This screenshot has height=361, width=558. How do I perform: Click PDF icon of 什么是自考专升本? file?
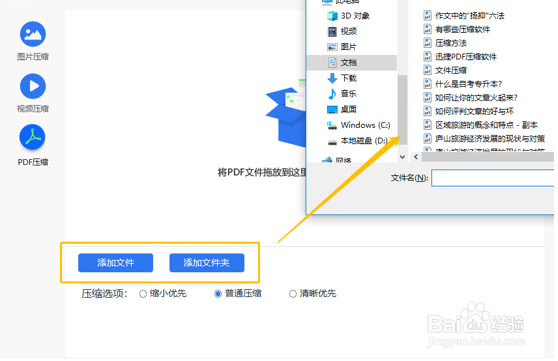click(427, 84)
